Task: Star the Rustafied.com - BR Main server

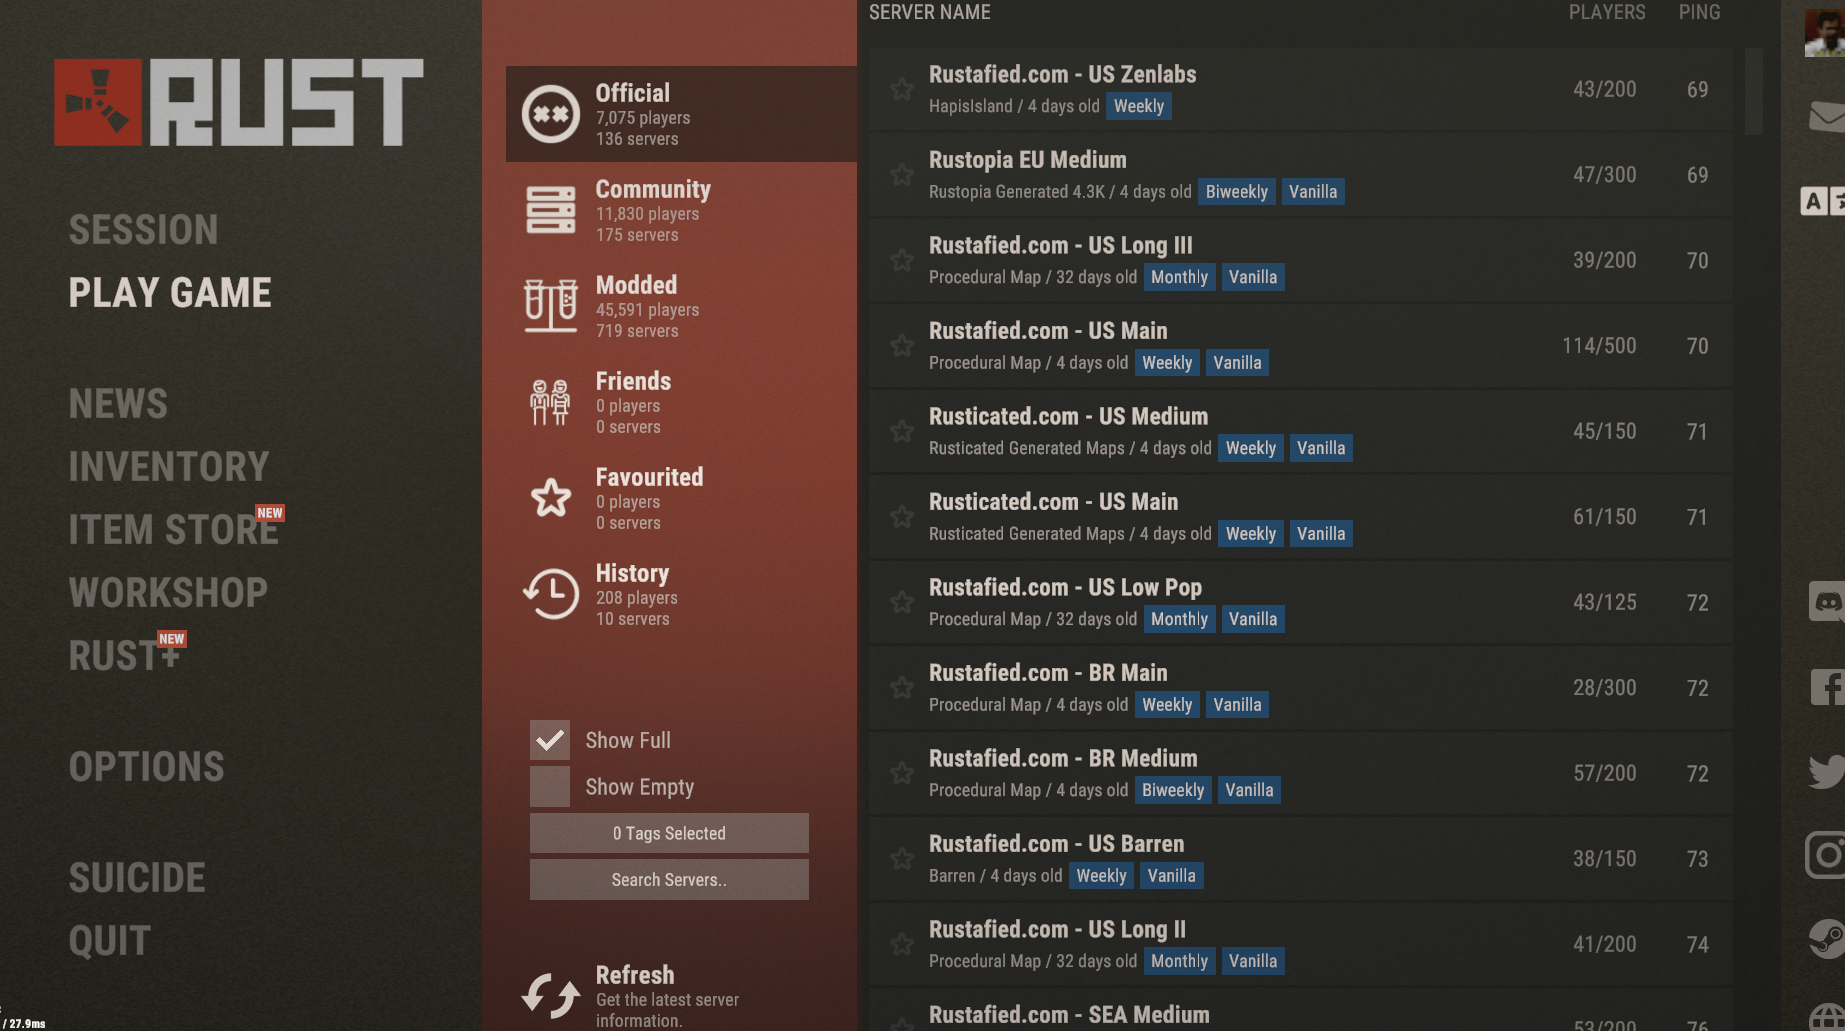Action: tap(902, 688)
